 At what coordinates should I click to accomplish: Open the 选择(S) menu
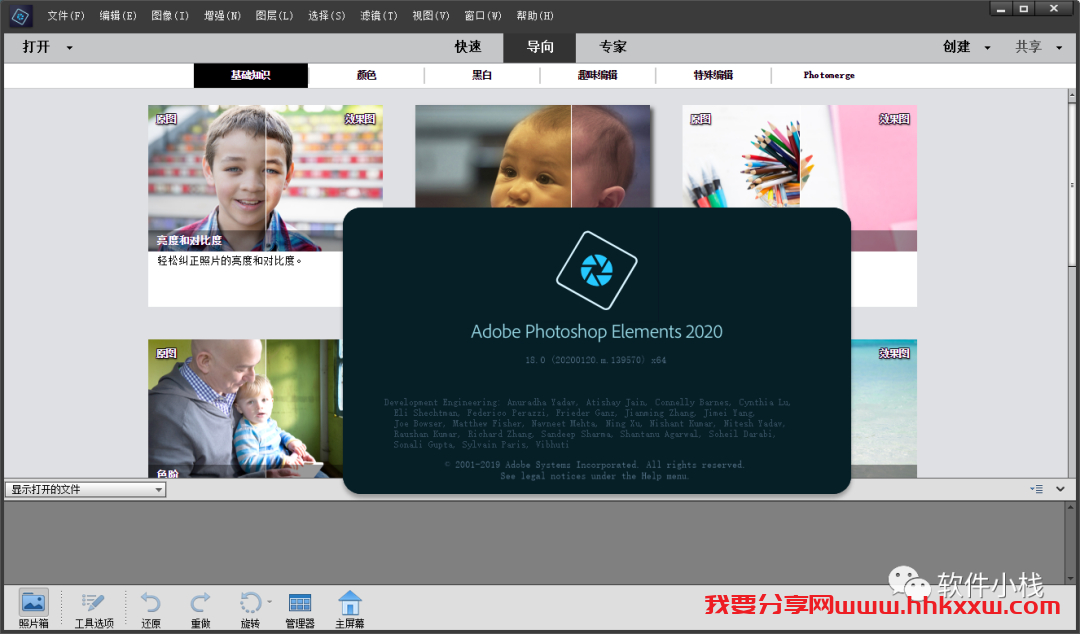pyautogui.click(x=326, y=15)
